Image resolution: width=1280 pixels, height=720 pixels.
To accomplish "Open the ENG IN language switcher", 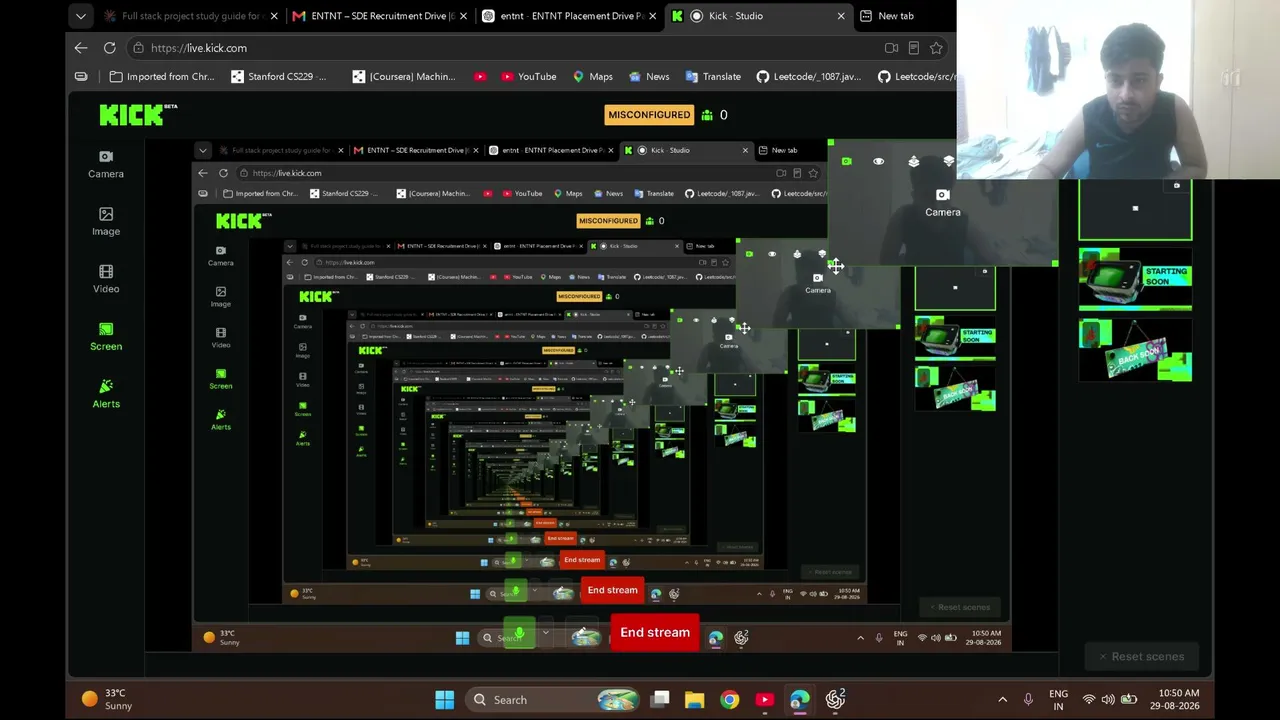I will [1058, 700].
